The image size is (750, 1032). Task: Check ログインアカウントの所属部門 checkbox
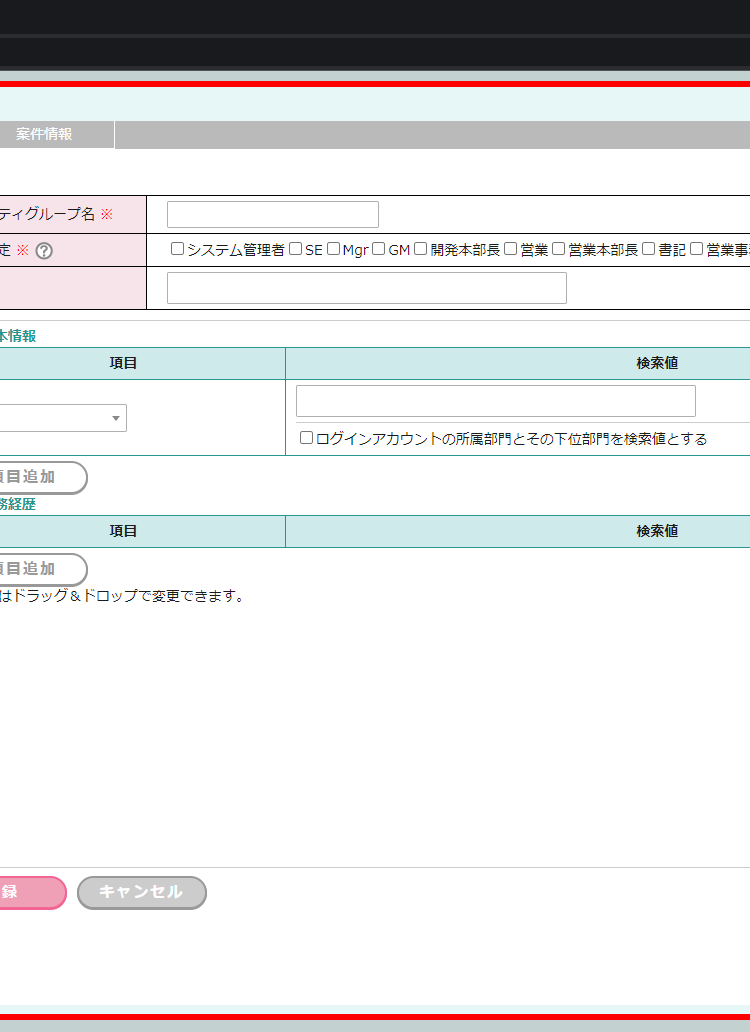306,438
